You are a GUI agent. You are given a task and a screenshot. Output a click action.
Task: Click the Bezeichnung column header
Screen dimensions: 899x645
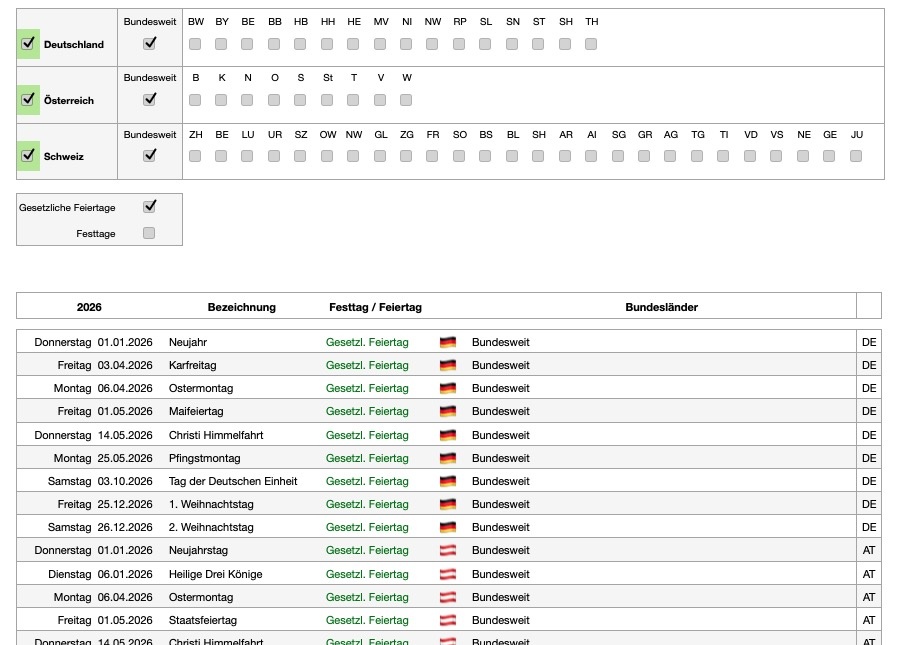click(241, 307)
